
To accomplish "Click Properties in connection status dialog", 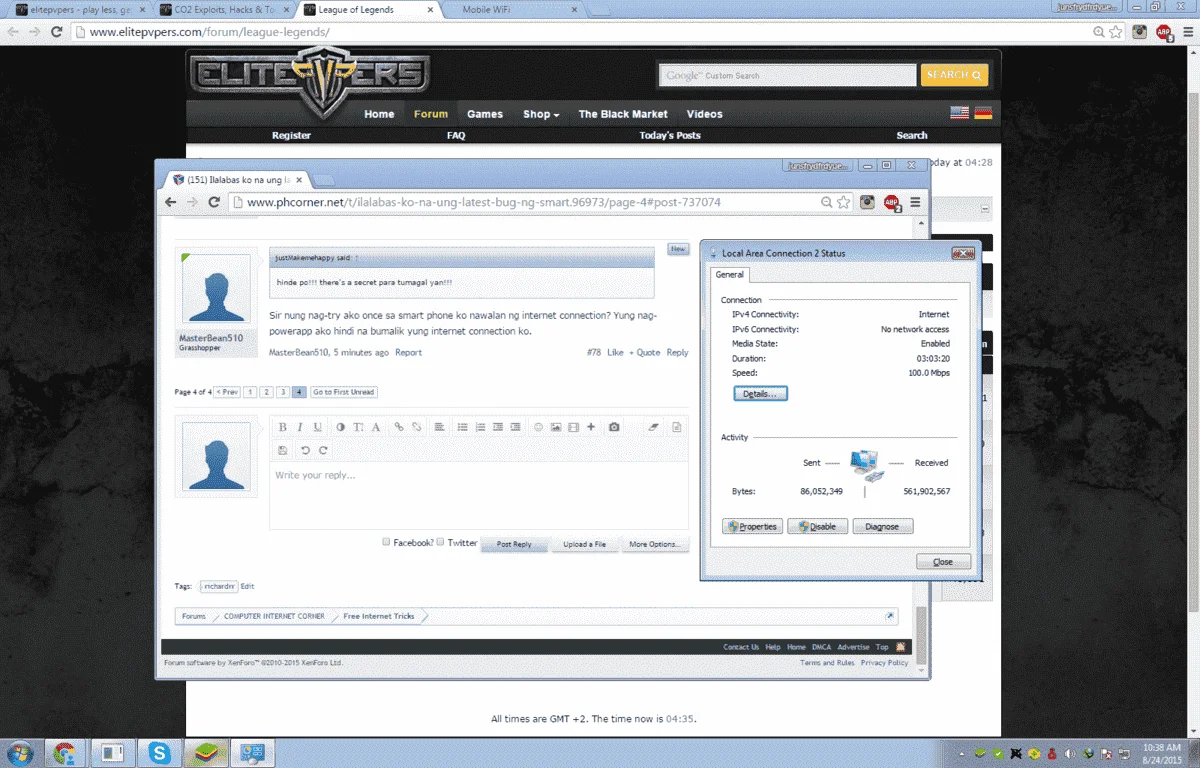I will [x=752, y=527].
